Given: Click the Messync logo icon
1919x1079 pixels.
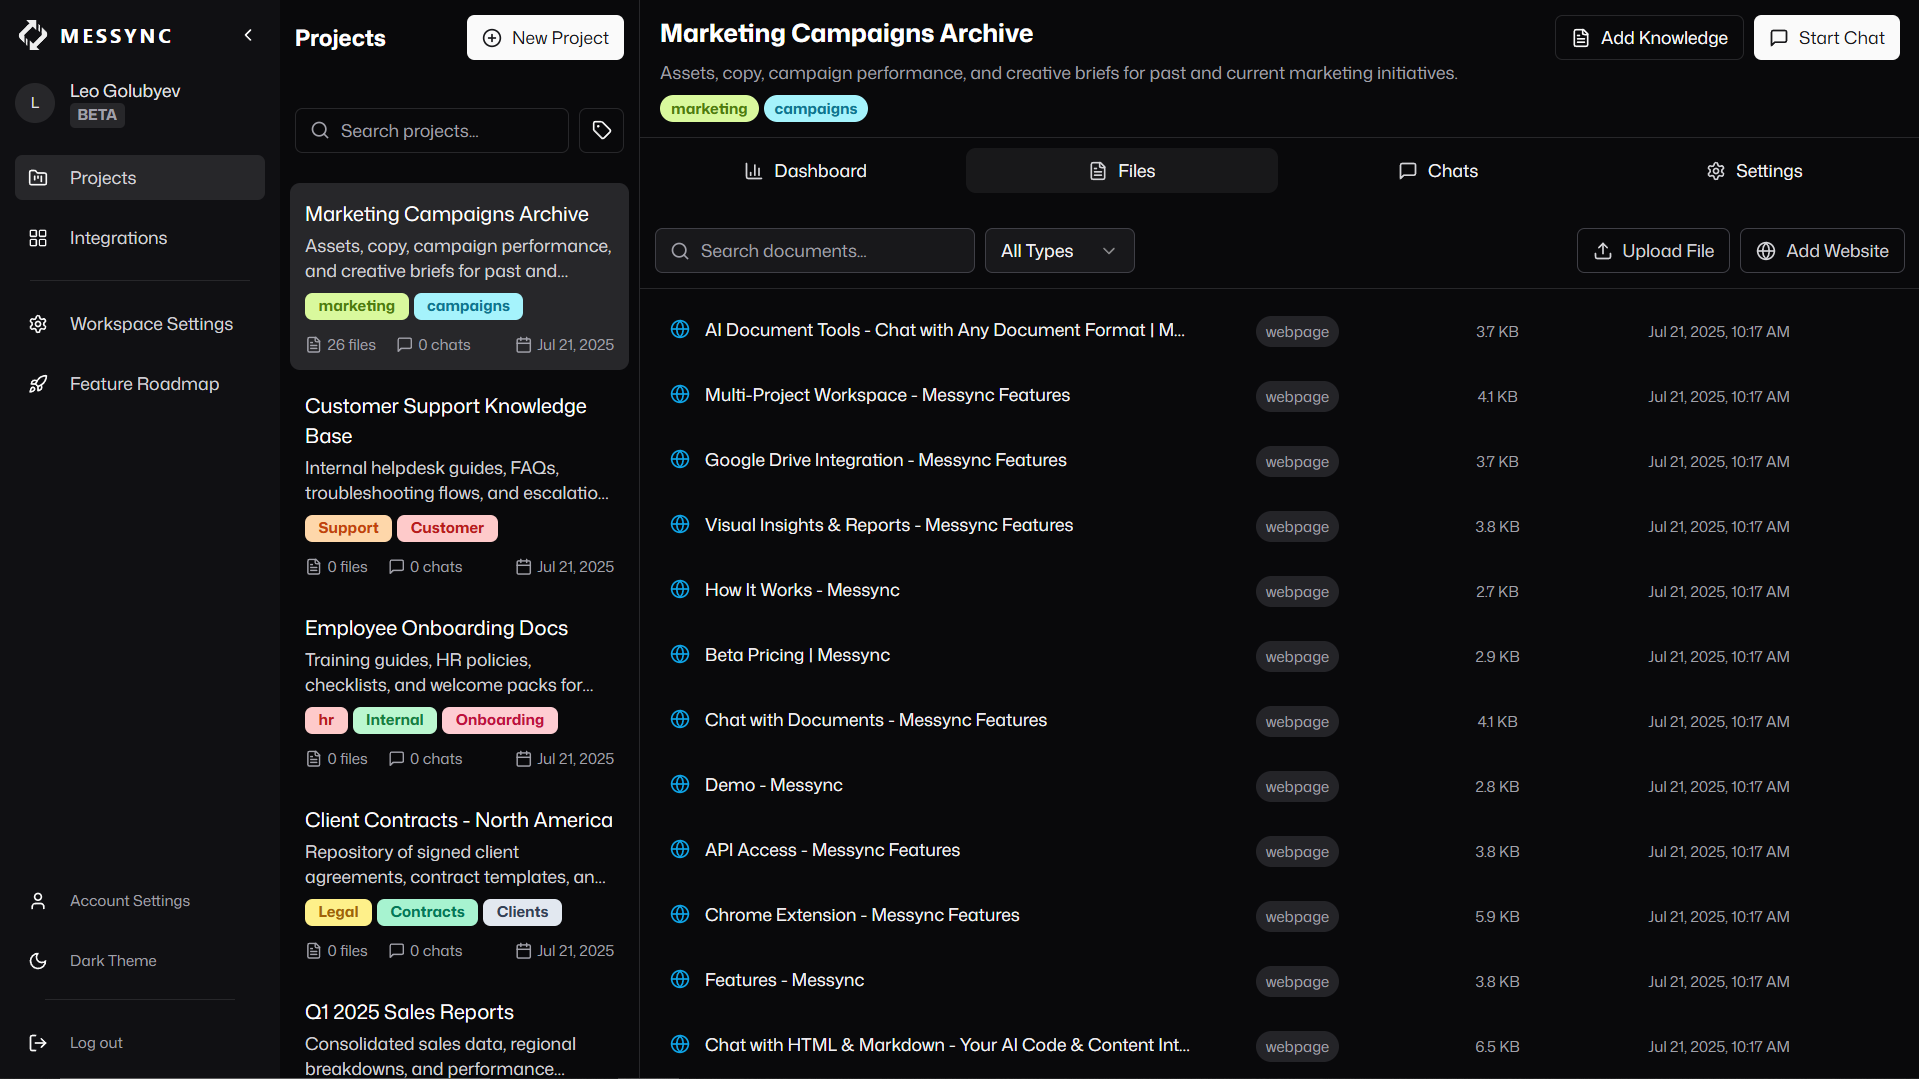Looking at the screenshot, I should click(33, 36).
